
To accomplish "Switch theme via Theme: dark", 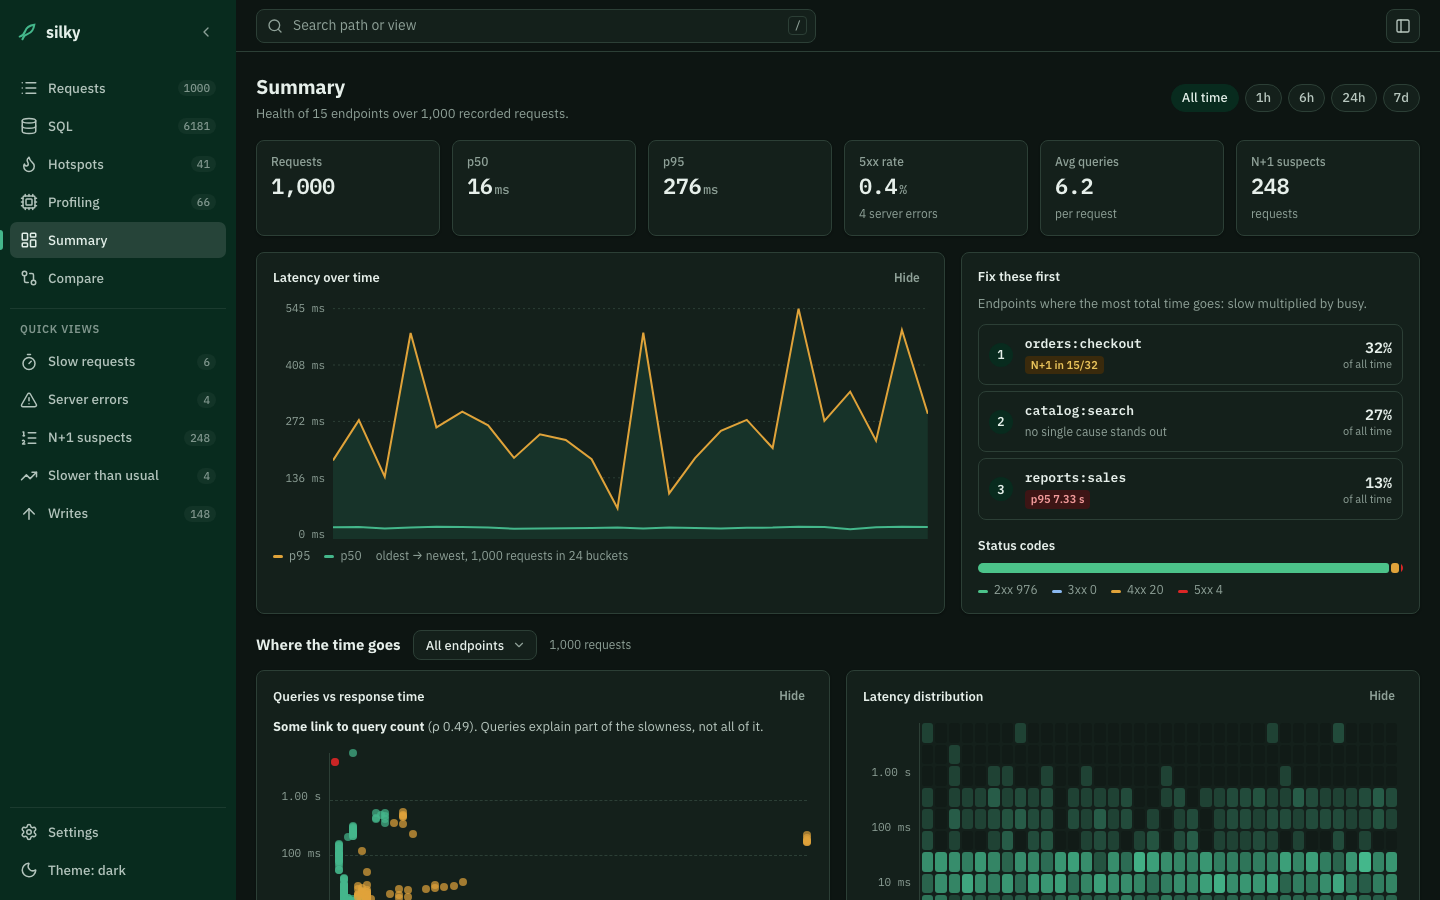I will (118, 870).
